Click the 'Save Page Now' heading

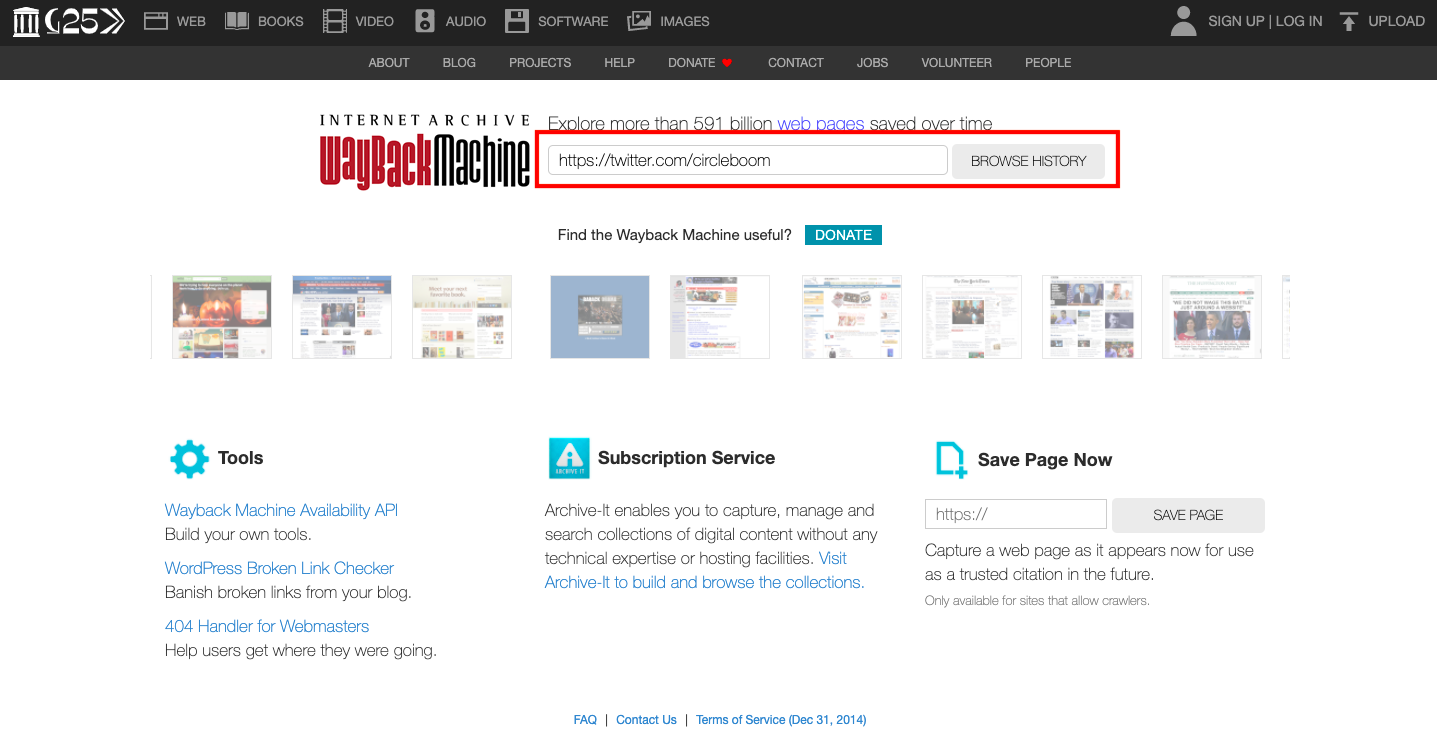1045,460
